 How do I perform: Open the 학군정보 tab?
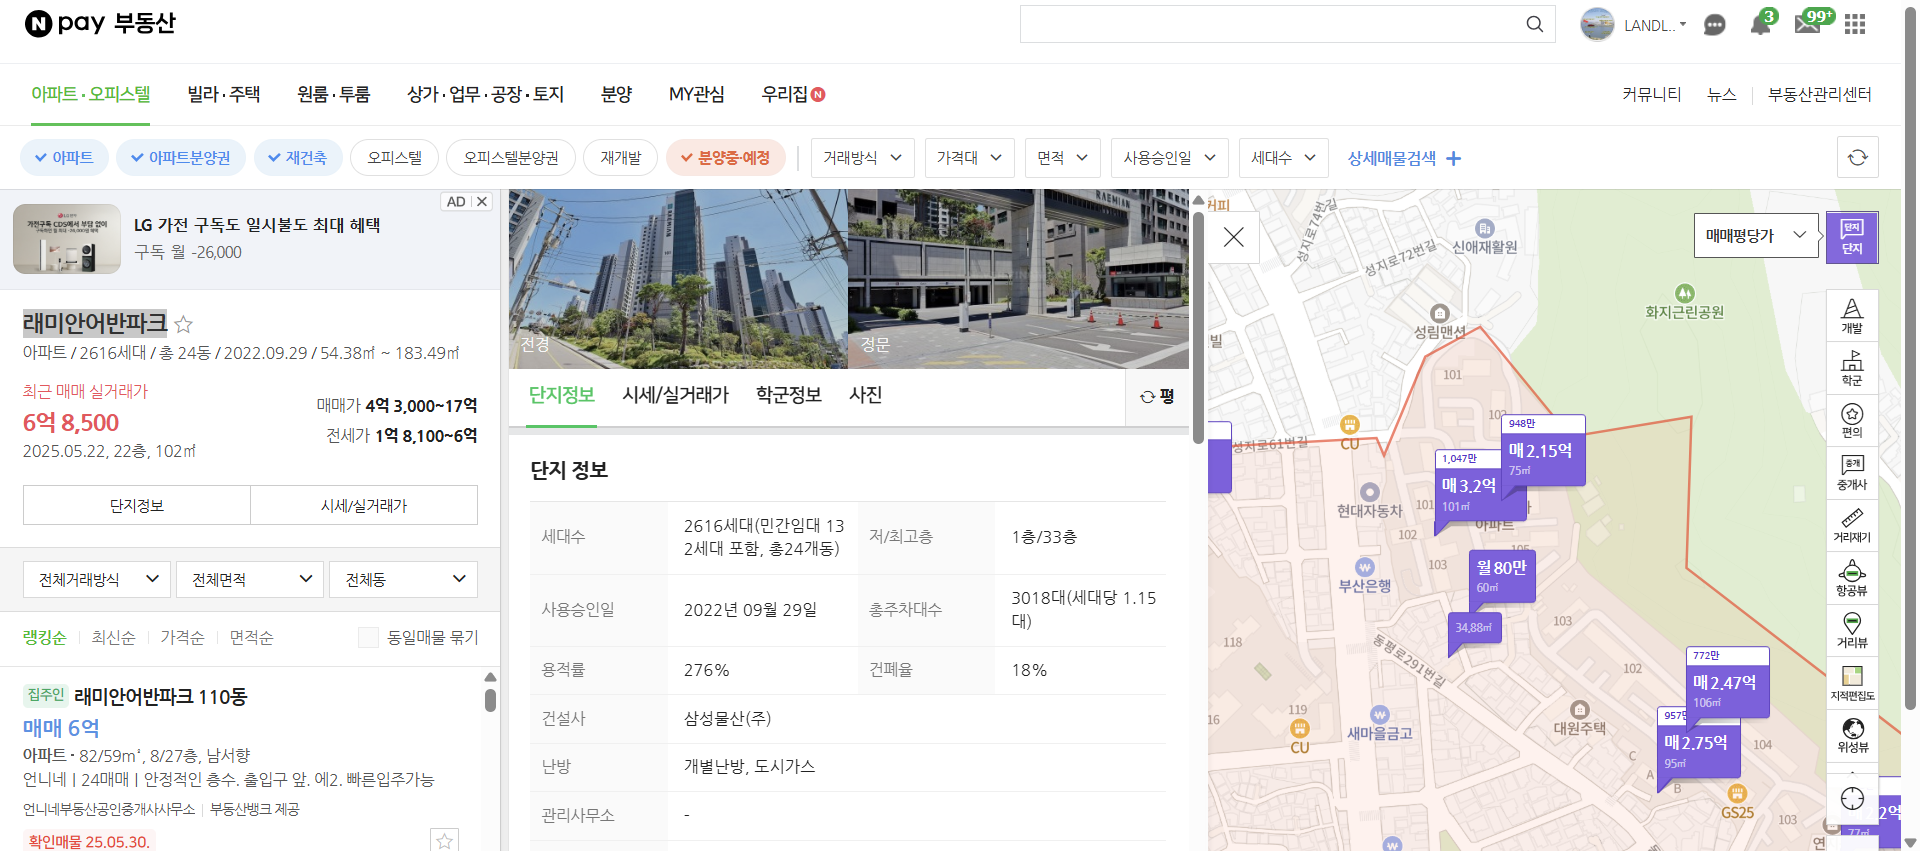[x=789, y=395]
